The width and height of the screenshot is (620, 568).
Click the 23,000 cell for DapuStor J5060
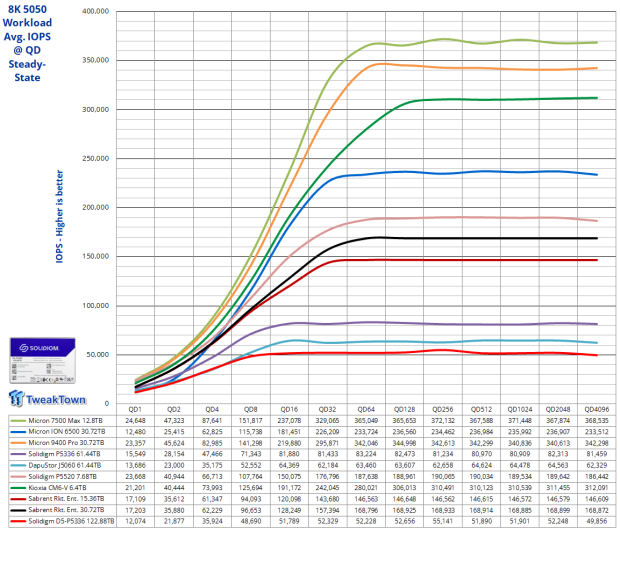pyautogui.click(x=174, y=466)
